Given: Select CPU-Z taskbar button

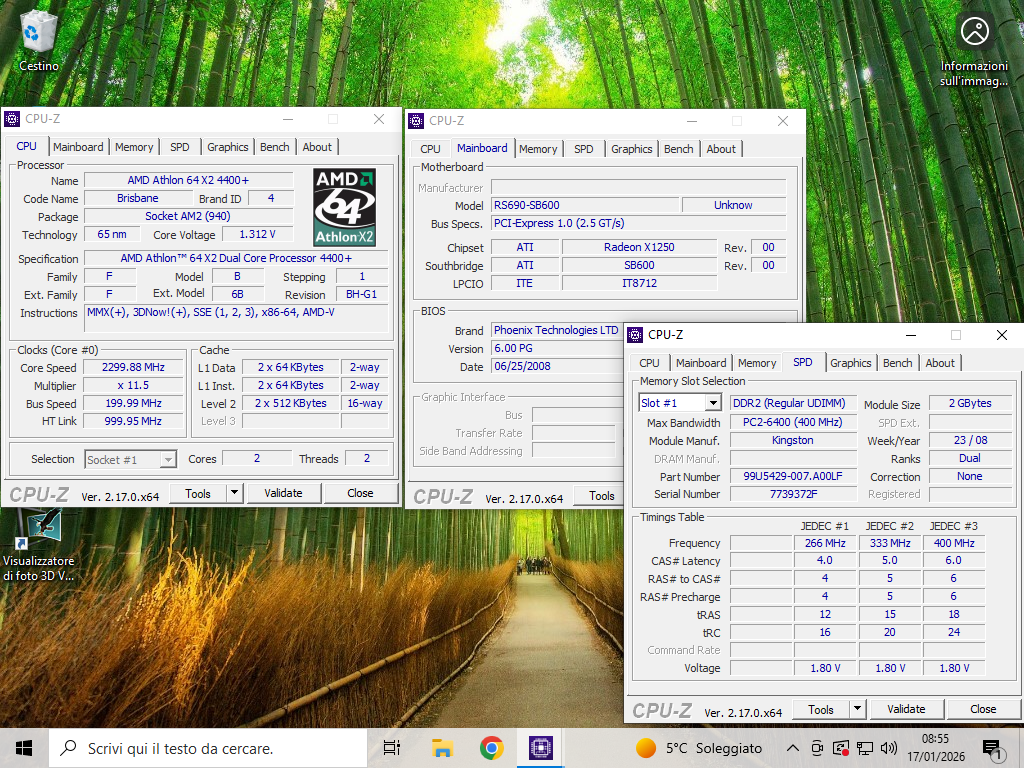Looking at the screenshot, I should 541,748.
